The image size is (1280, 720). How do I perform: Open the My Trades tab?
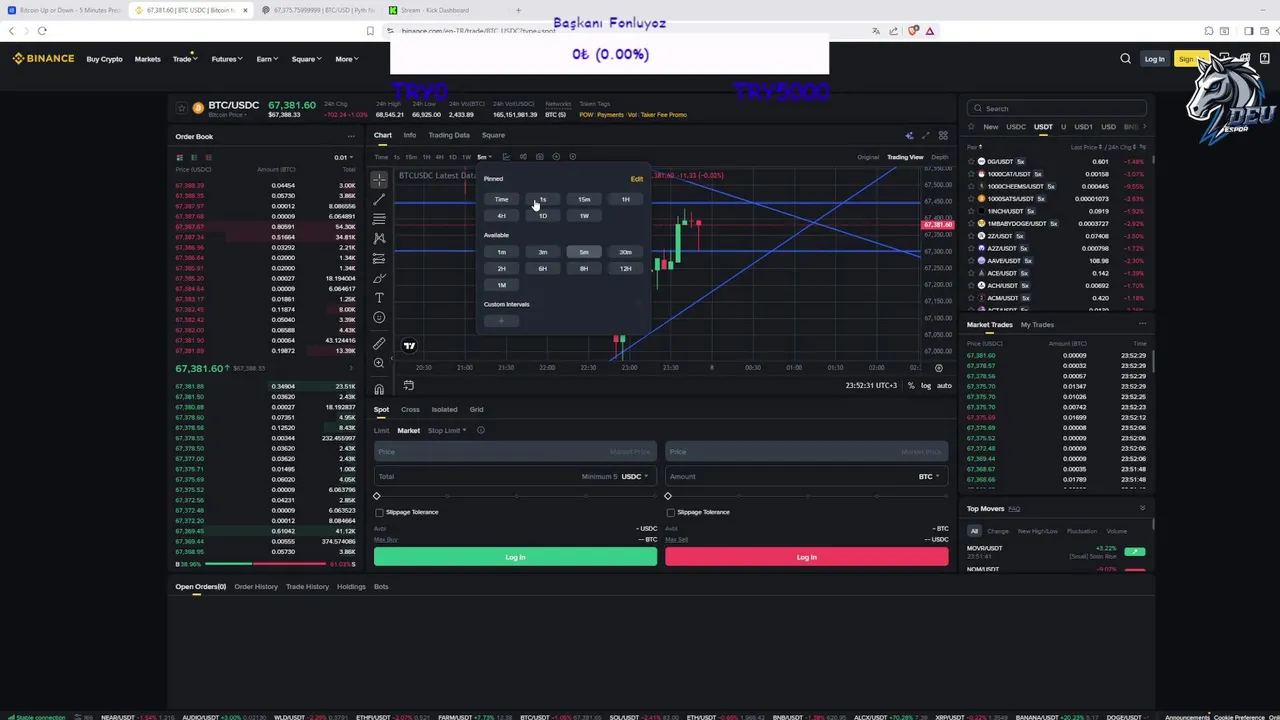[x=1037, y=324]
